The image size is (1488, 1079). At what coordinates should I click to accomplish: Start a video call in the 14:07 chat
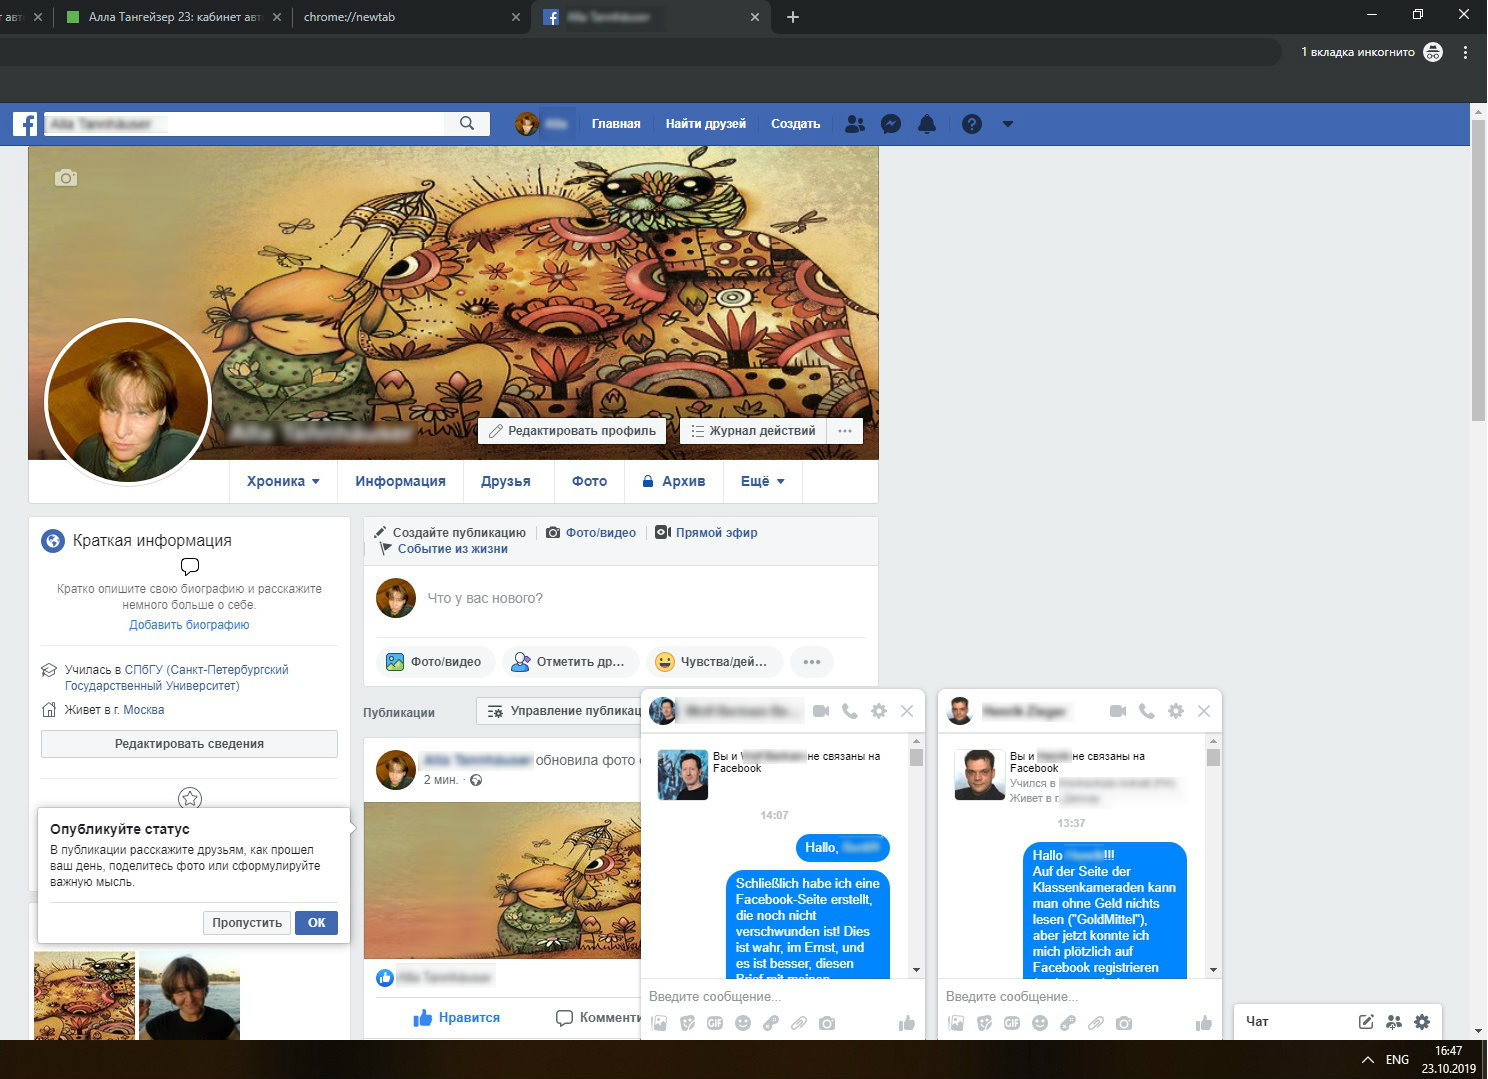(821, 711)
